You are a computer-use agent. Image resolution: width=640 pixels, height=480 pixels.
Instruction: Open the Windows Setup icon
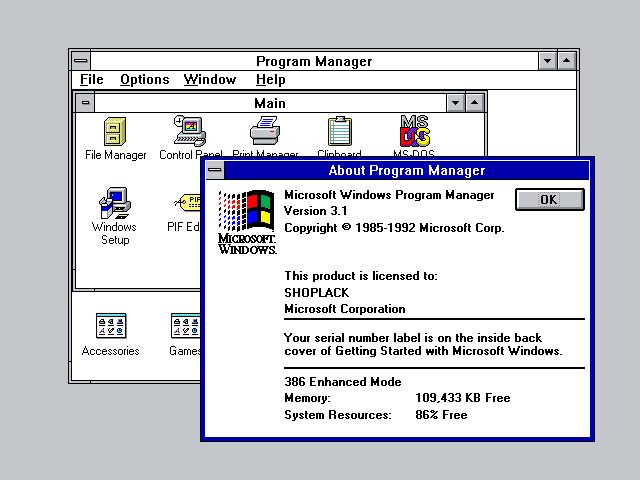(115, 203)
